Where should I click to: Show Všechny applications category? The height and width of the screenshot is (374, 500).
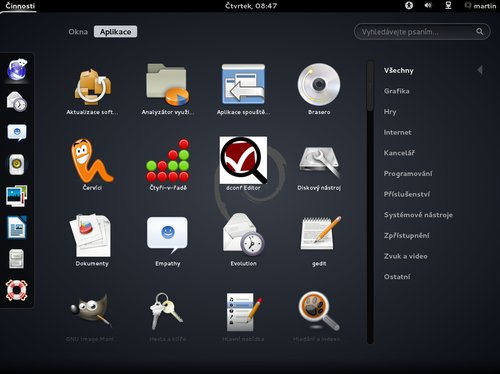click(399, 70)
